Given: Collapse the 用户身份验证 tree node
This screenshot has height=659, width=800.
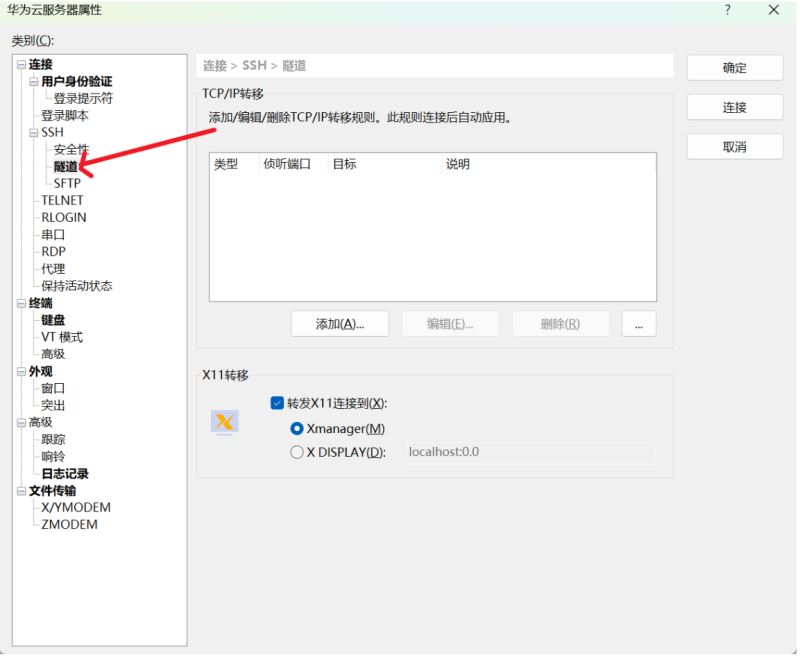Looking at the screenshot, I should 34,82.
